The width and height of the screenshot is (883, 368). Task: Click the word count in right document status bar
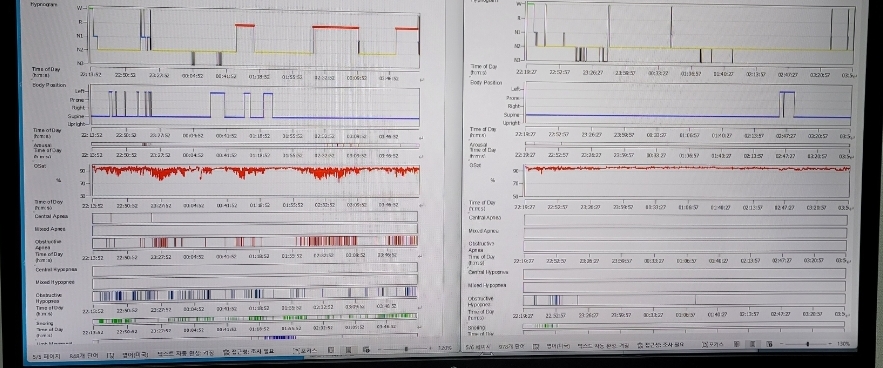(511, 346)
